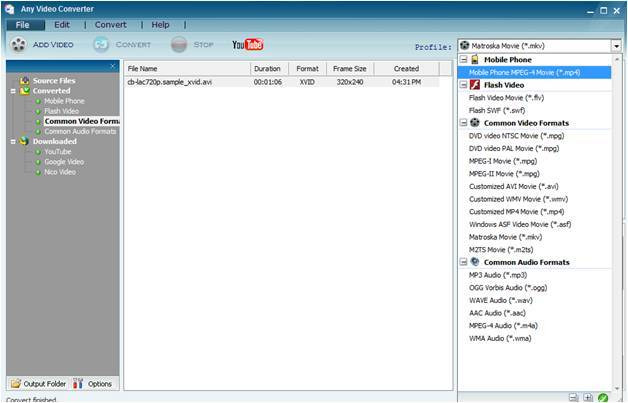Screen dimensions: 628x403
Task: Click the Add Video reel icon
Action: pyautogui.click(x=18, y=44)
